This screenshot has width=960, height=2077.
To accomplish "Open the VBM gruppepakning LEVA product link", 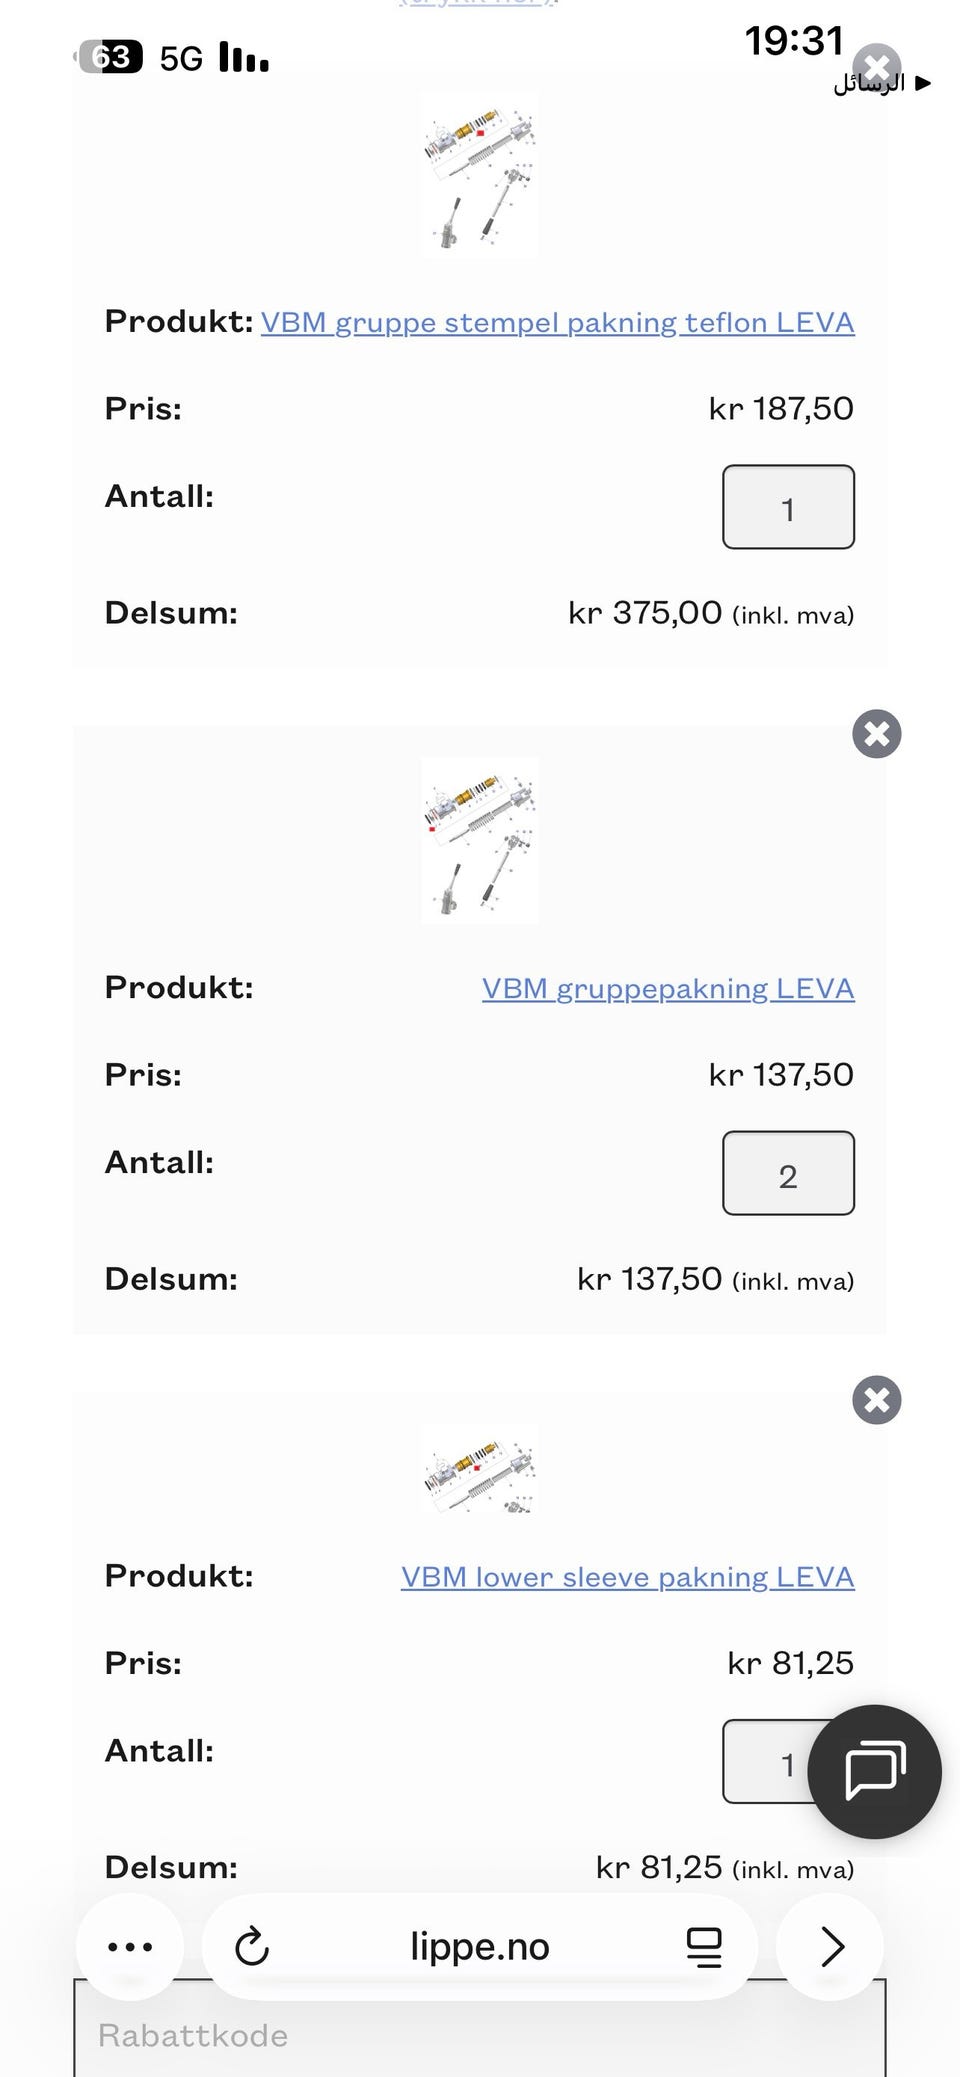I will pos(667,989).
